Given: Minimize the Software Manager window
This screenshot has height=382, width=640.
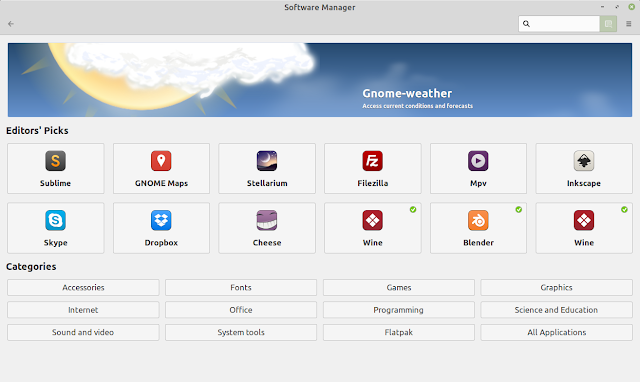Looking at the screenshot, I should [x=602, y=7].
